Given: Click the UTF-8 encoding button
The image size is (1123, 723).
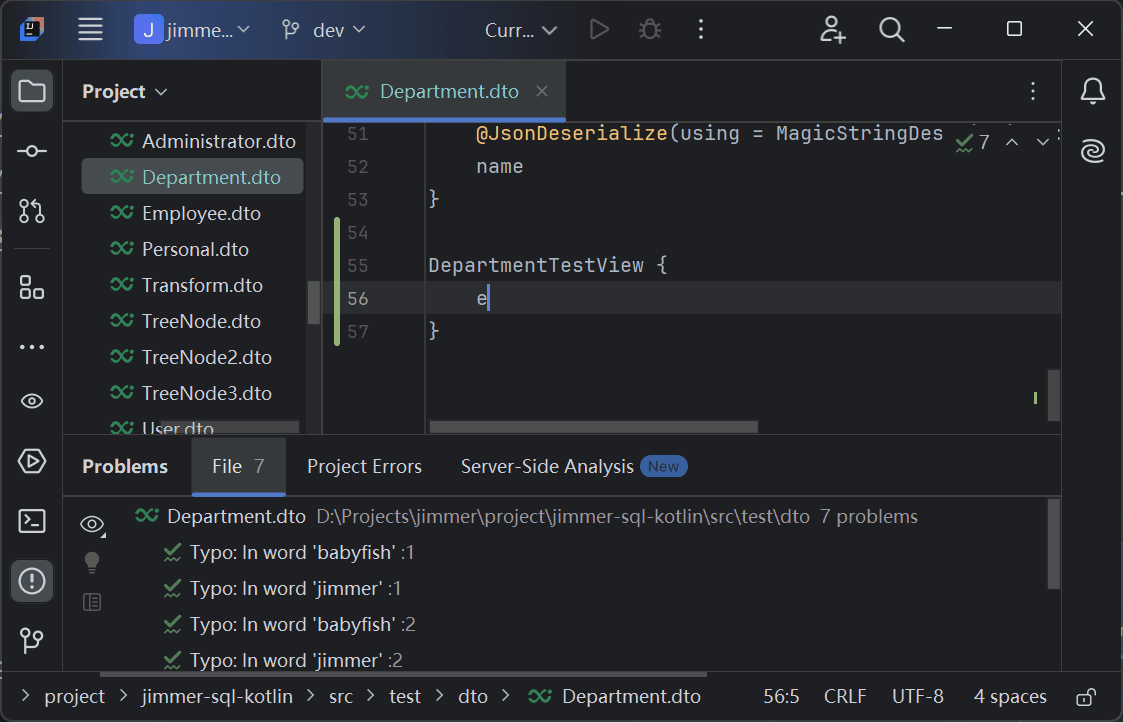Looking at the screenshot, I should coord(917,697).
